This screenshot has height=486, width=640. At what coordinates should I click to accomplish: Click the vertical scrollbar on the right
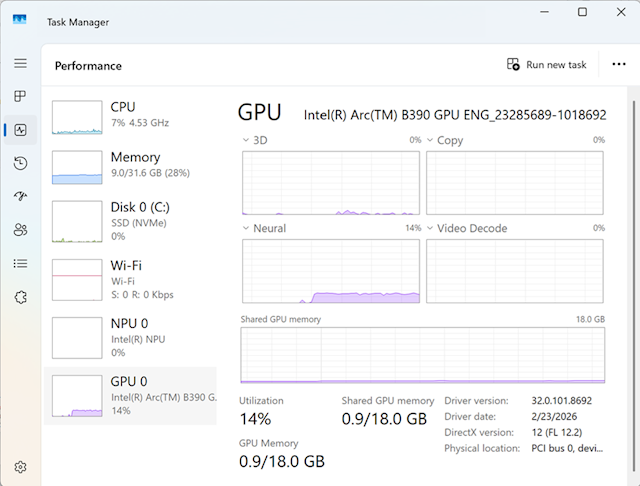[634, 286]
